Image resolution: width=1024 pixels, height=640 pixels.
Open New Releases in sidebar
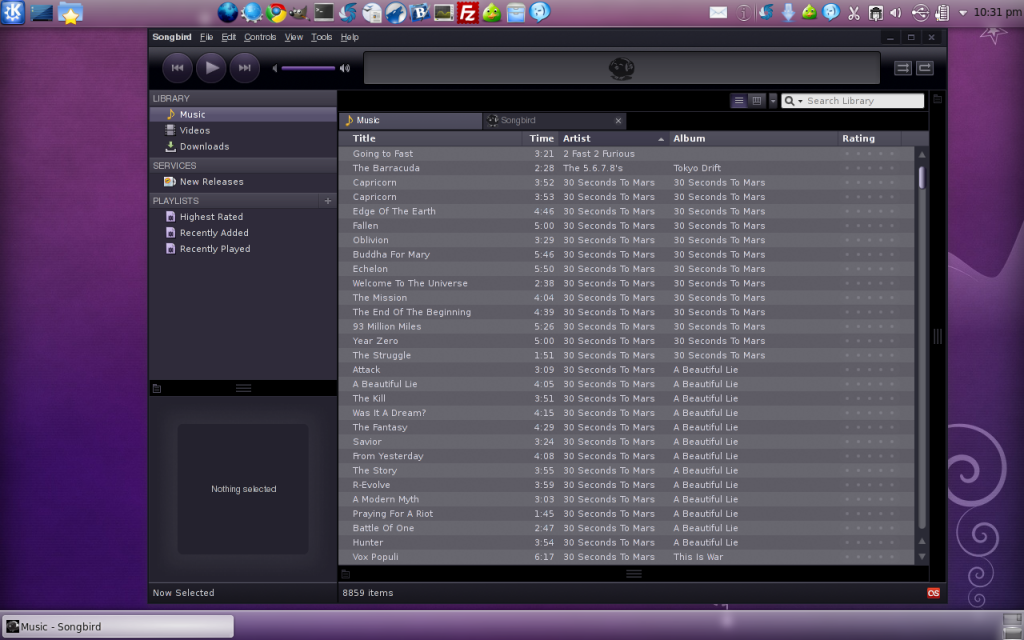pos(211,182)
